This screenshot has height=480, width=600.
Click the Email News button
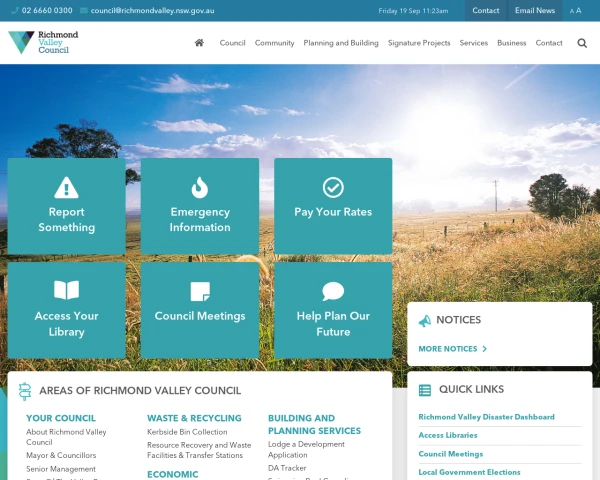[x=534, y=11]
